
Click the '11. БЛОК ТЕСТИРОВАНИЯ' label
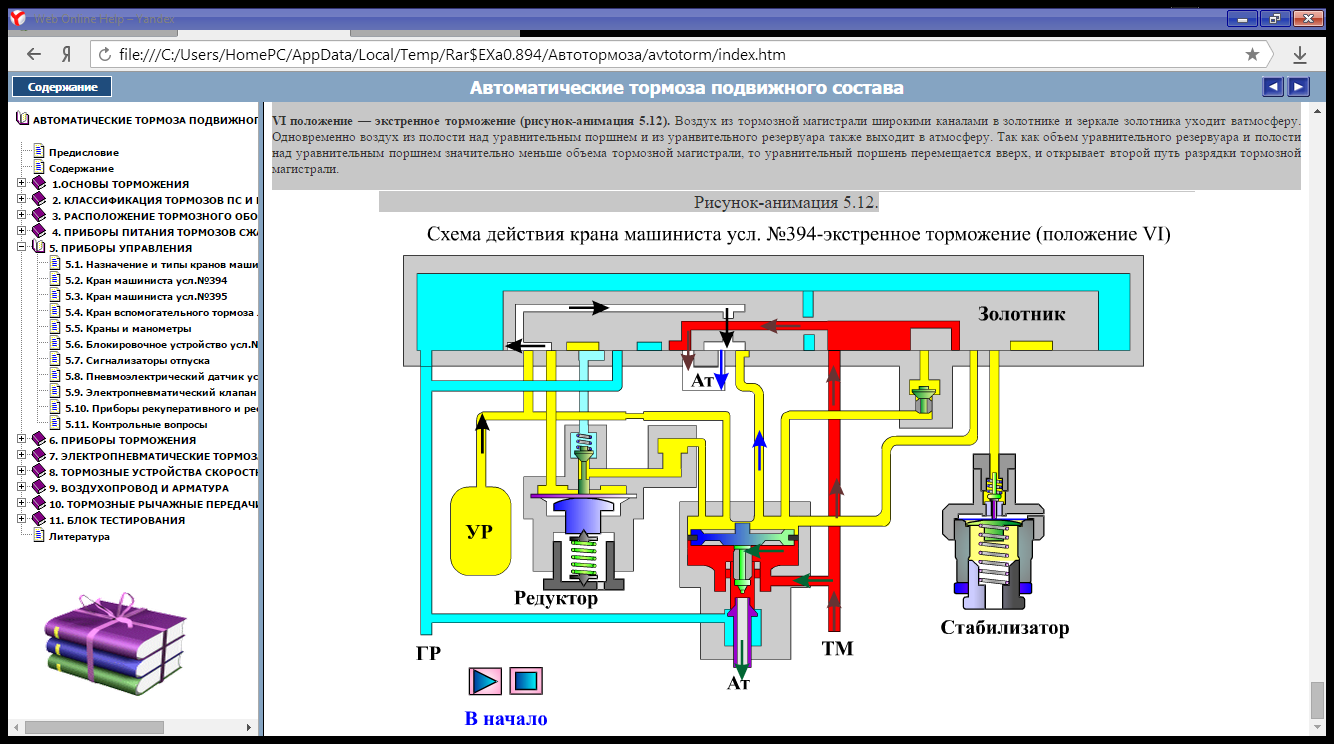point(117,520)
